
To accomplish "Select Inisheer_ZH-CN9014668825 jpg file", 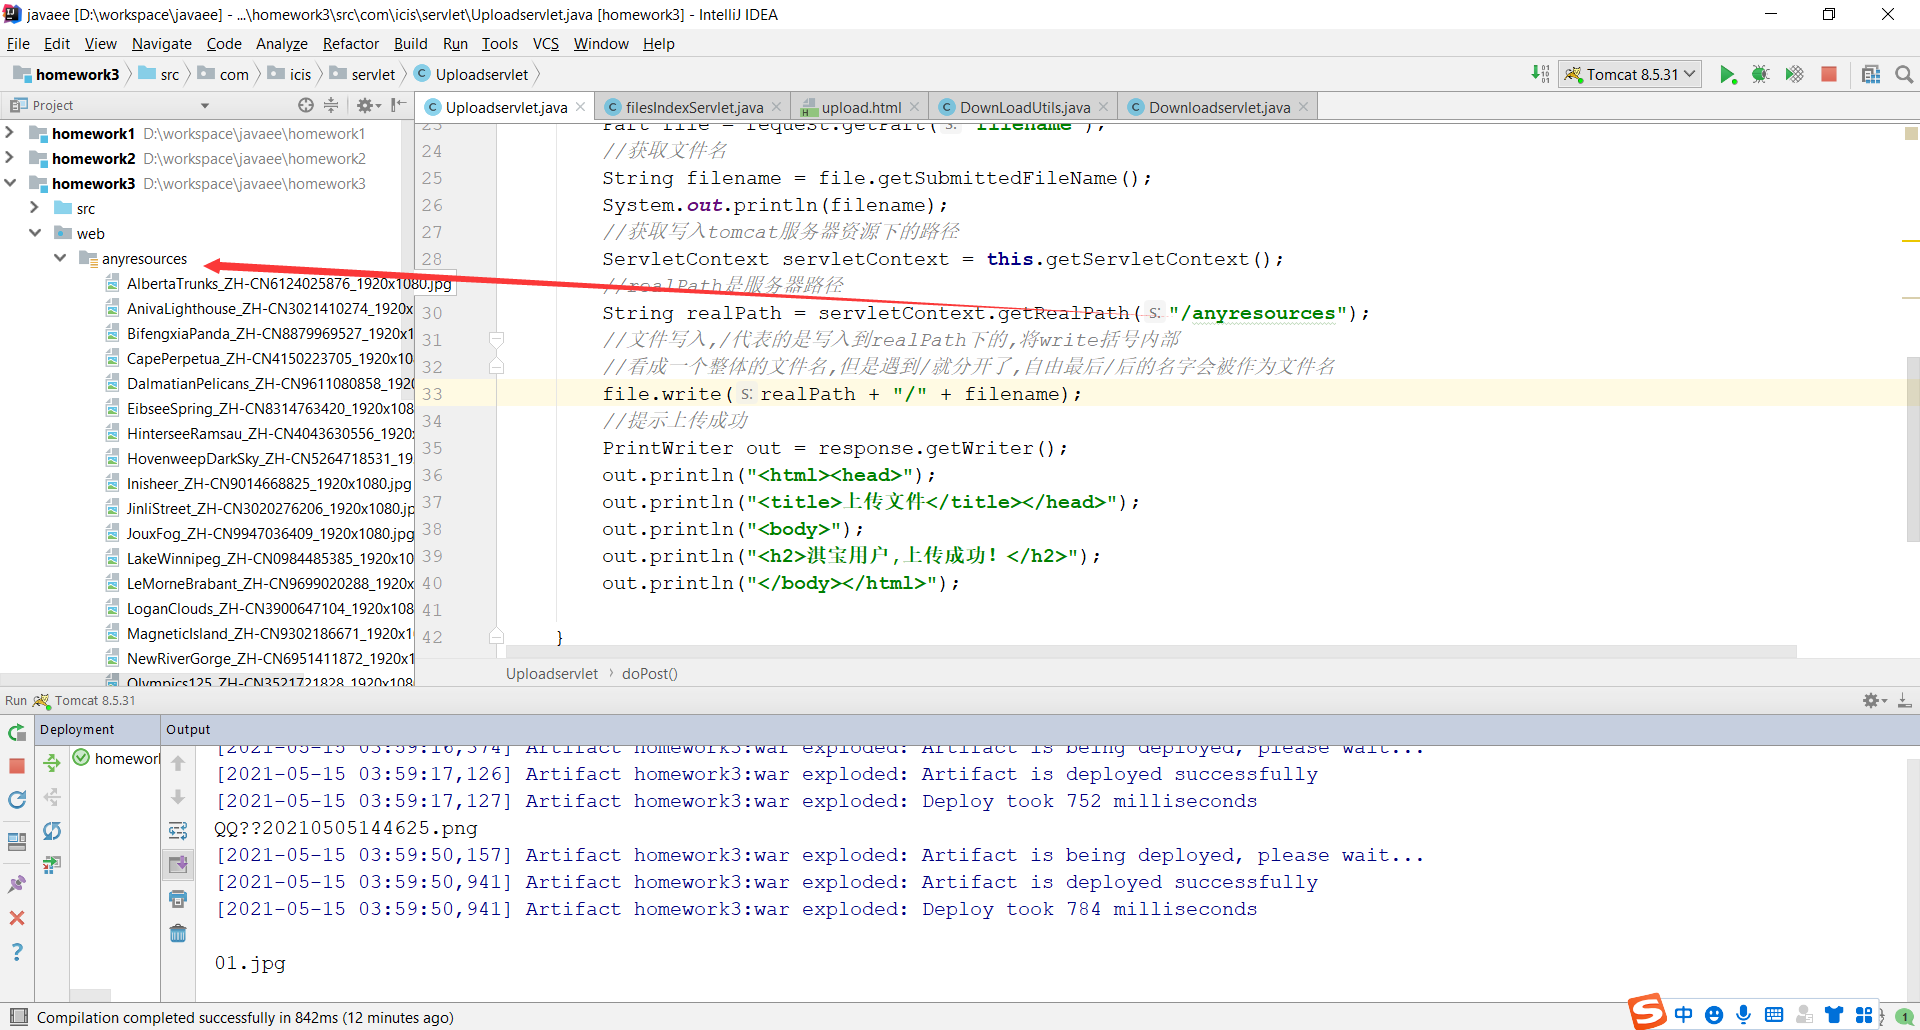I will tap(268, 484).
